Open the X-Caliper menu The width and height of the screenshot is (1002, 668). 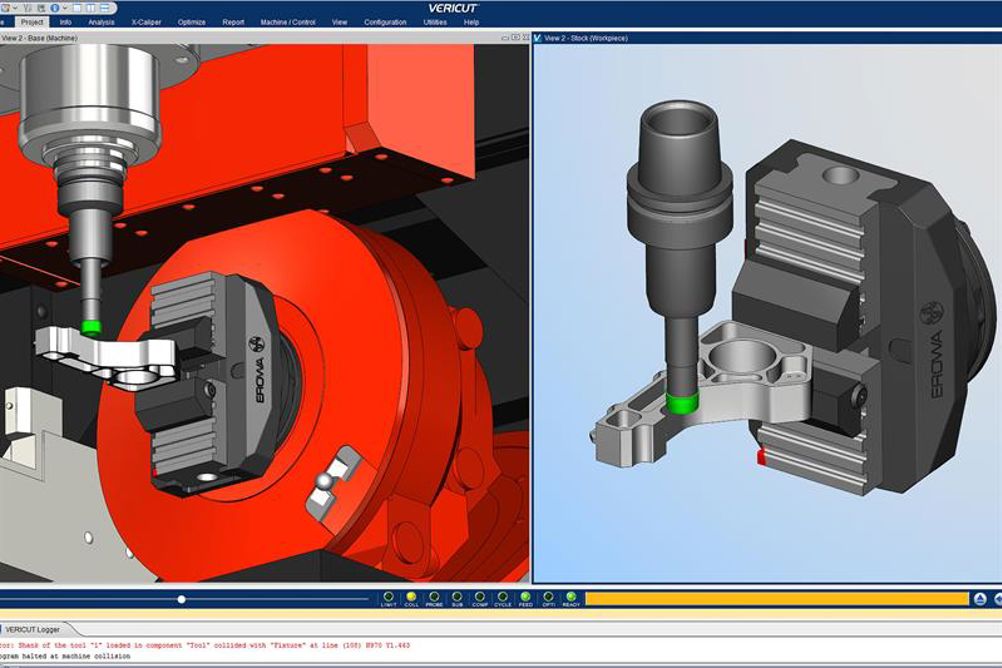[146, 22]
